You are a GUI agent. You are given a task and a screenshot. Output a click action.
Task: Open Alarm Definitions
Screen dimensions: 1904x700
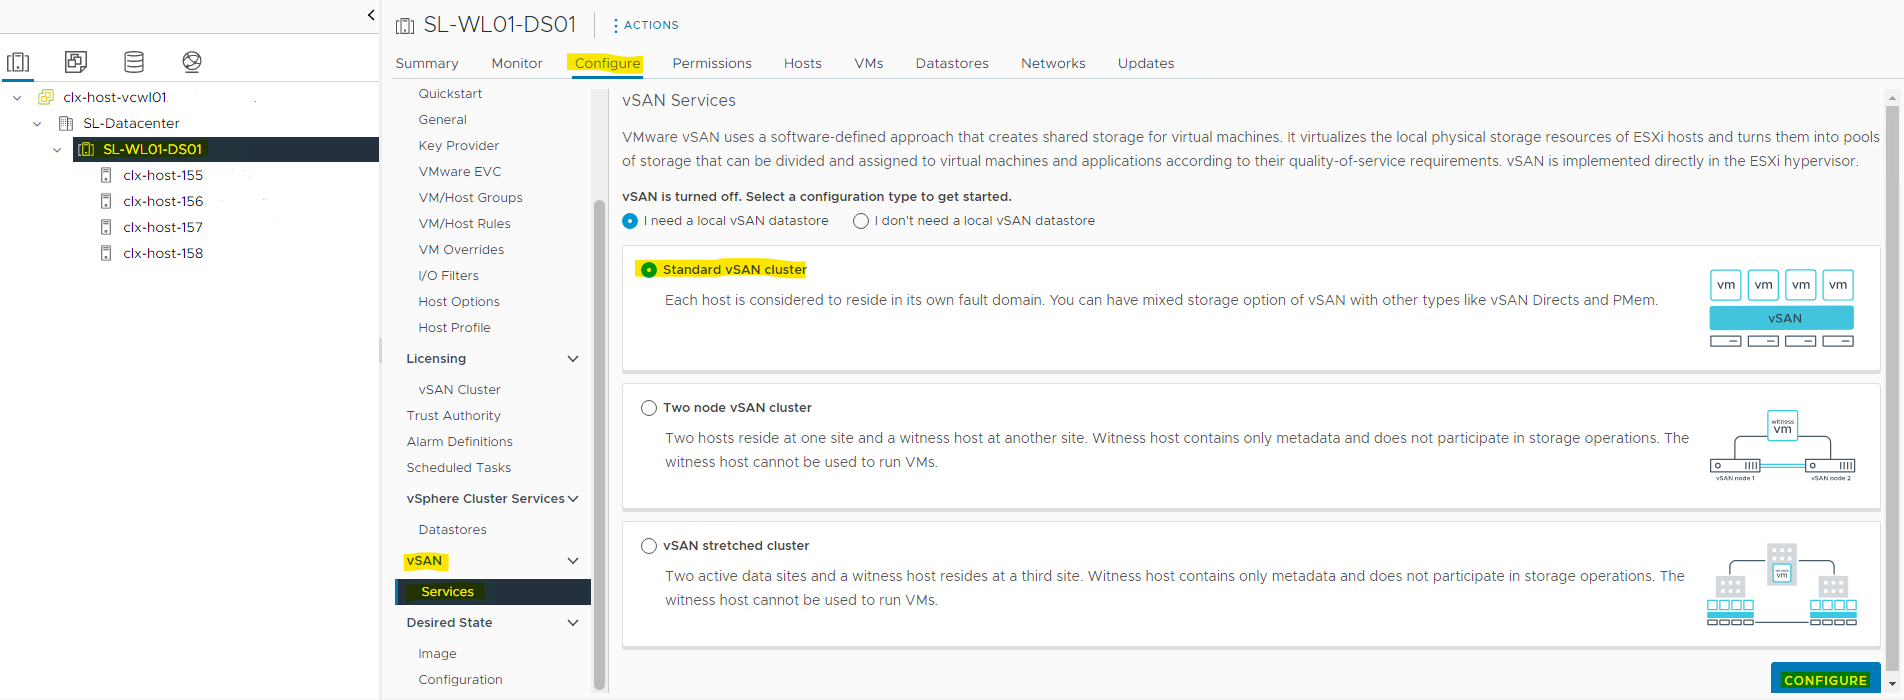coord(460,442)
